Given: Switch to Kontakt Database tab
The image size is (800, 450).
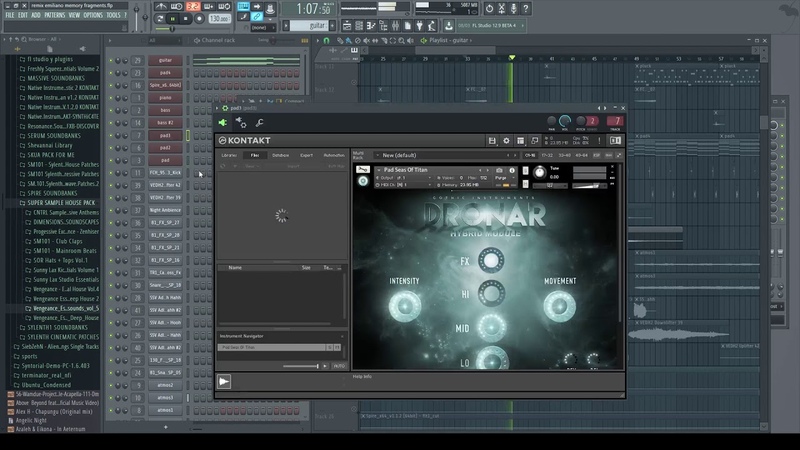Looking at the screenshot, I should click(x=280, y=155).
